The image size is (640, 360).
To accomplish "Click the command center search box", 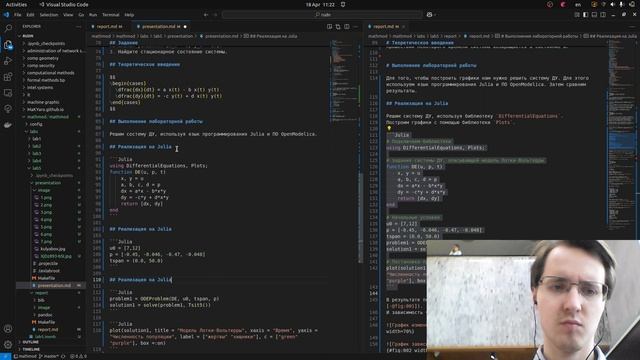I will [x=322, y=15].
